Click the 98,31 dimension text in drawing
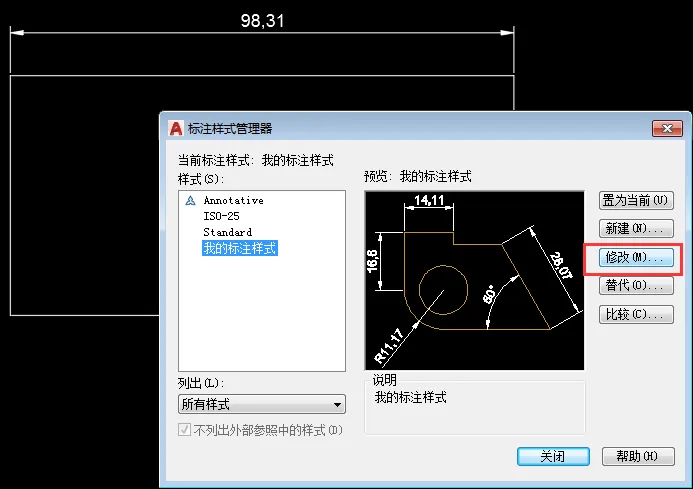Image resolution: width=693 pixels, height=489 pixels. (262, 21)
